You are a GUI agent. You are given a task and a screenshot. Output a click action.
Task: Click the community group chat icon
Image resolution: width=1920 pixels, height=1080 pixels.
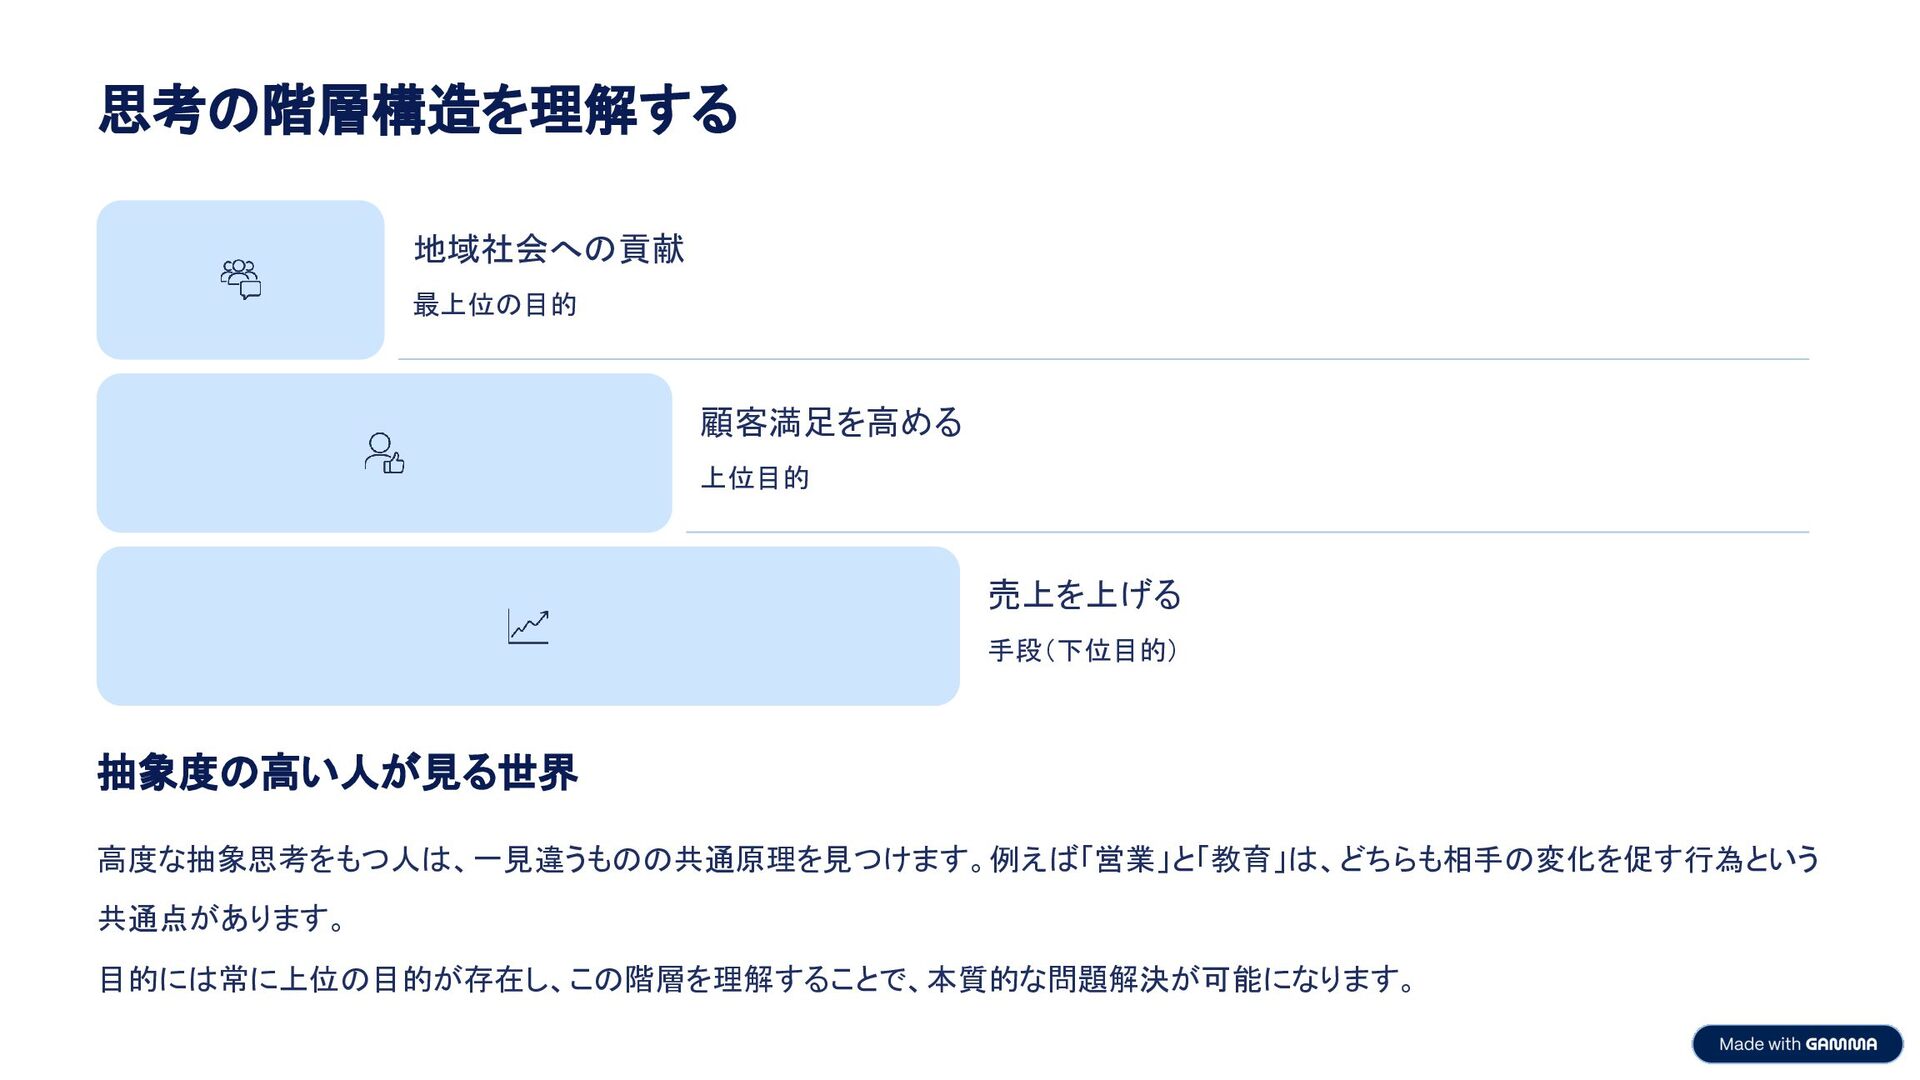point(240,280)
